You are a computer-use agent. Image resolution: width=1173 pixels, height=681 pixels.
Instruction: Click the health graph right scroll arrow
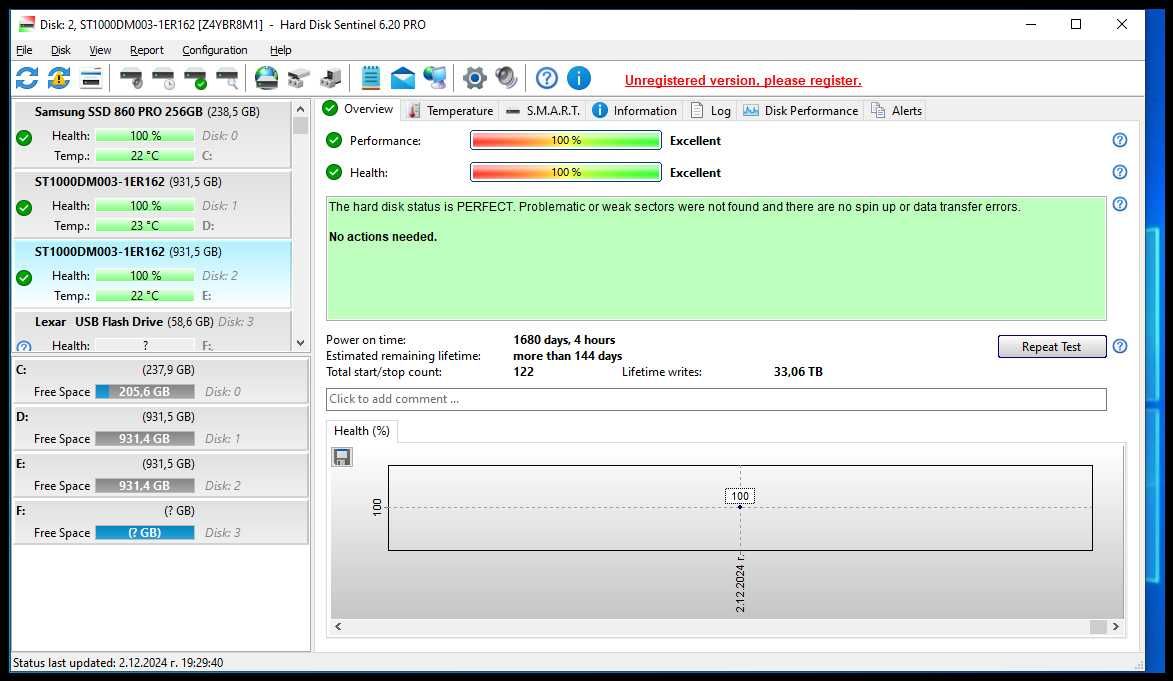[1115, 627]
